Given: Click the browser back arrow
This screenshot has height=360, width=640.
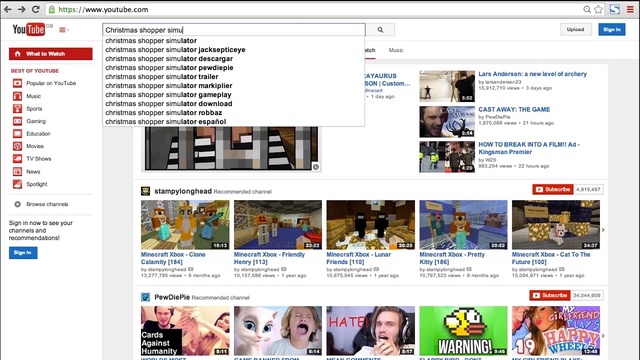Looking at the screenshot, I should pos(8,9).
